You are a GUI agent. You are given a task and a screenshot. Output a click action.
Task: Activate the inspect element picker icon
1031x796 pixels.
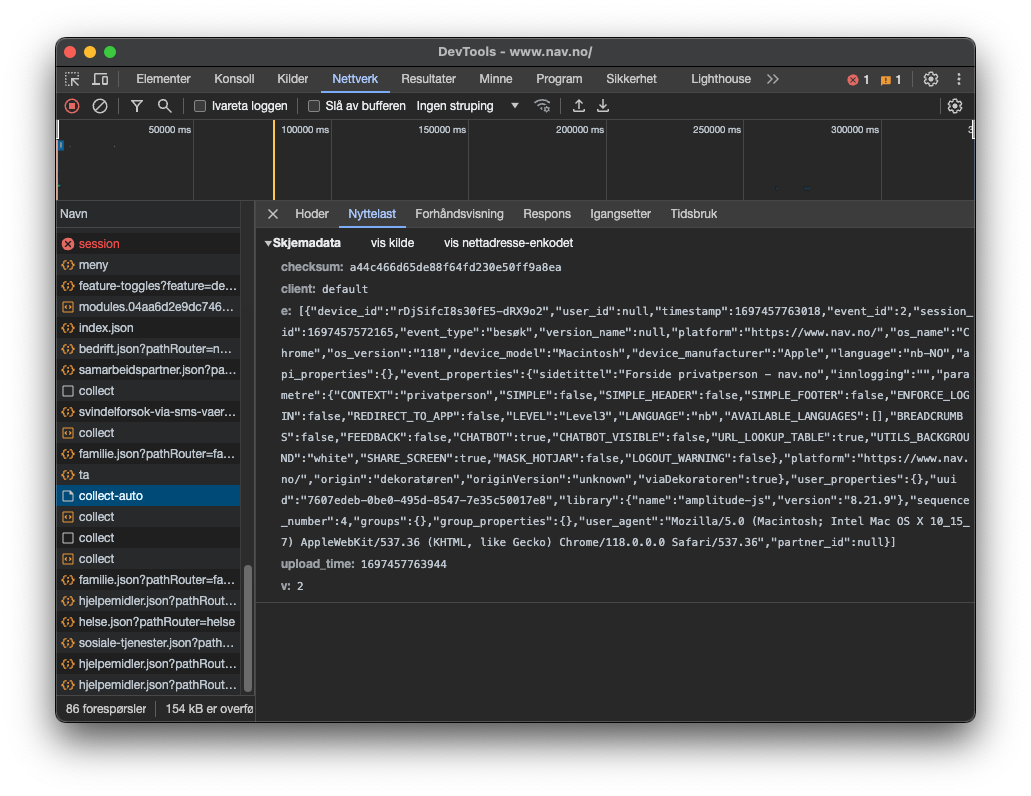click(72, 80)
